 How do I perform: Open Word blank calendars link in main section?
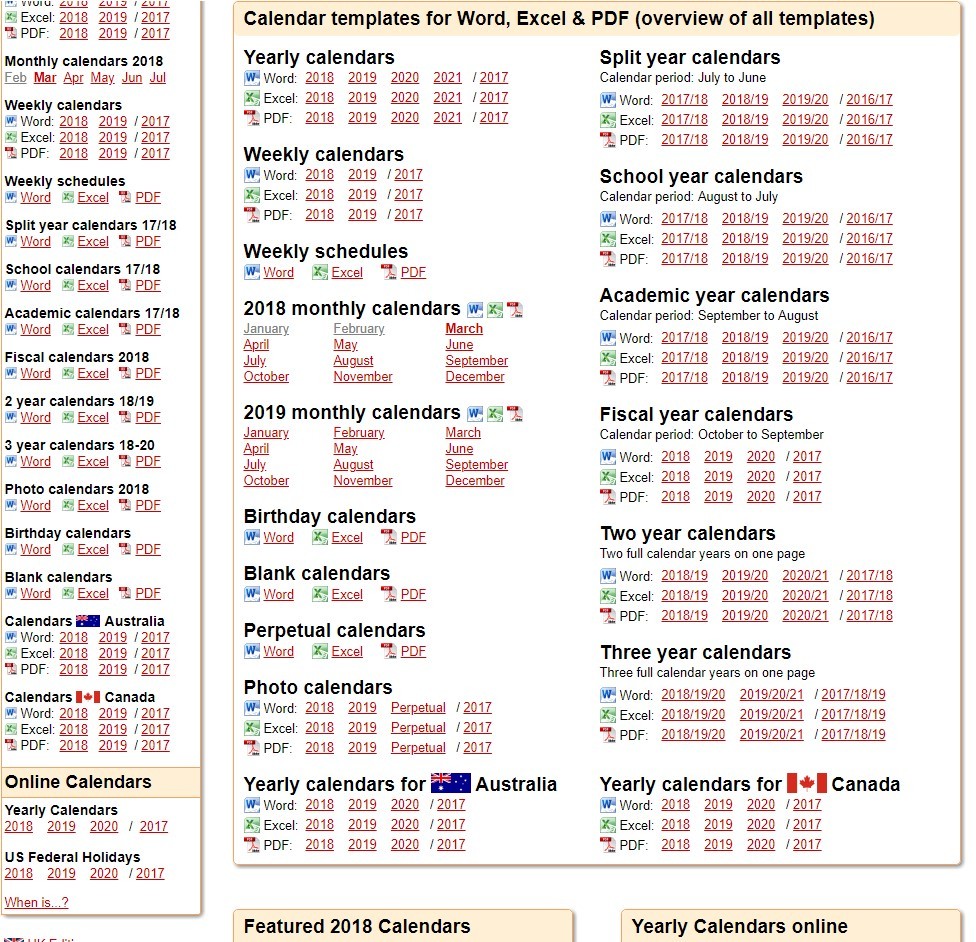click(278, 595)
